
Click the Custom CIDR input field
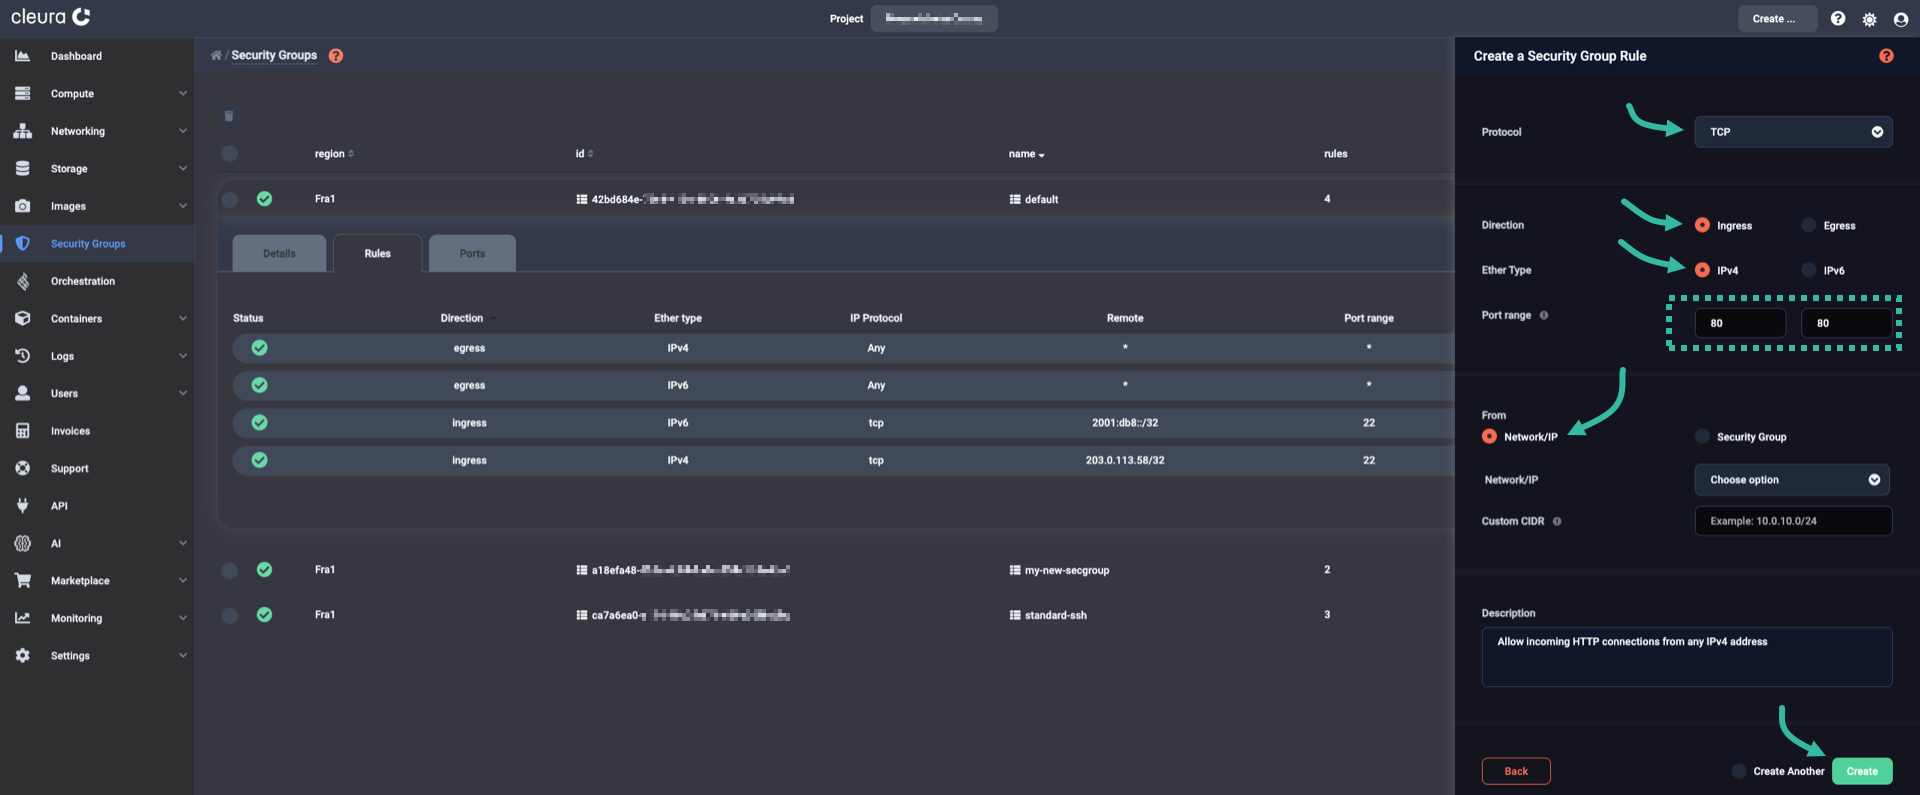click(1793, 521)
